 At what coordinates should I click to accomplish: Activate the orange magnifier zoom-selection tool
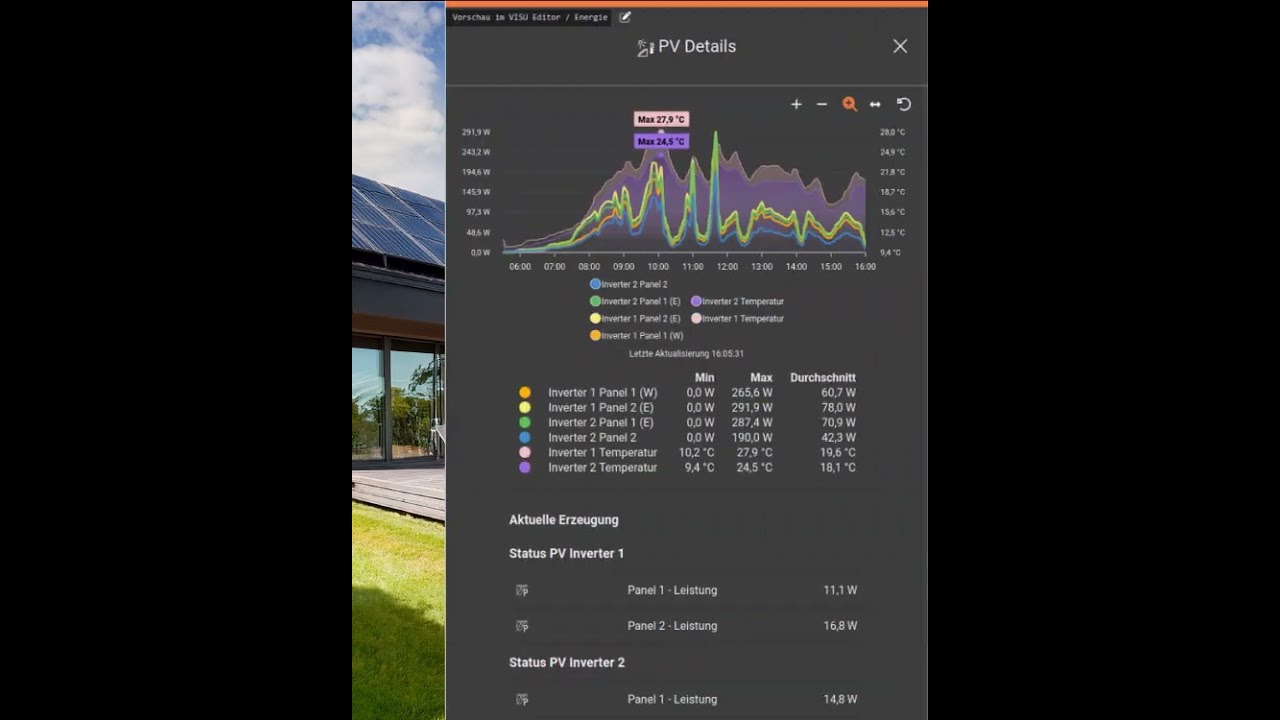click(849, 104)
